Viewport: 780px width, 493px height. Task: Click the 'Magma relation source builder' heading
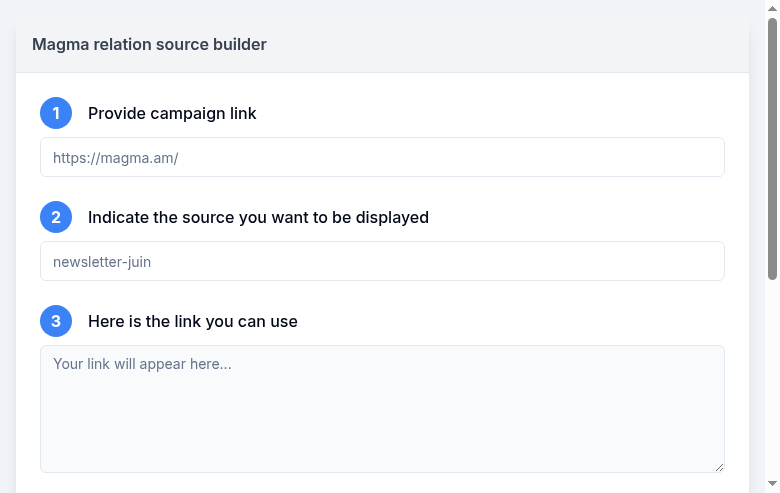point(149,44)
